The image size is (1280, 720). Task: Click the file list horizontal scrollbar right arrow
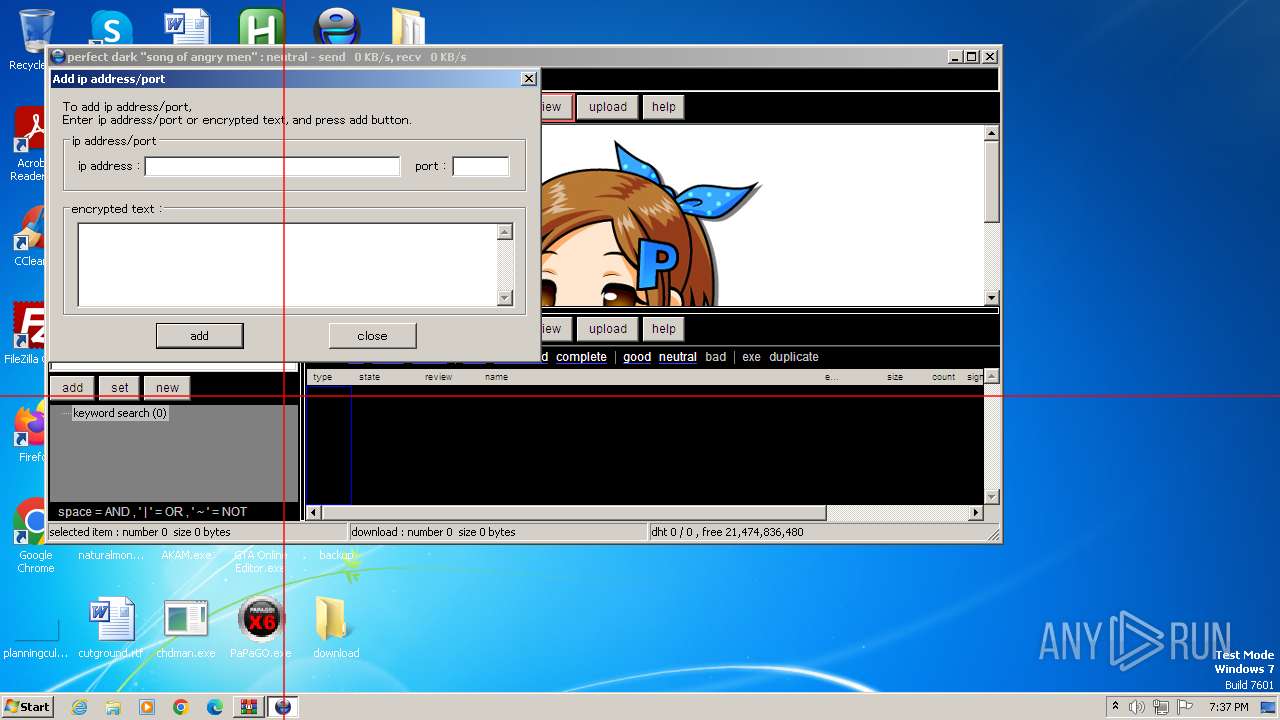[976, 513]
